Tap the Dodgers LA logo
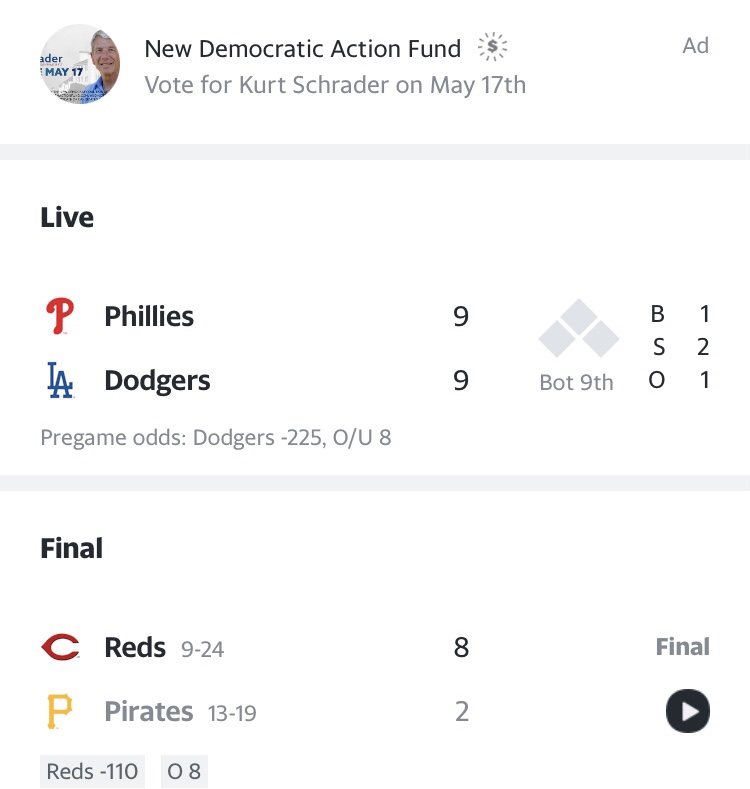The image size is (750, 789). coord(60,381)
